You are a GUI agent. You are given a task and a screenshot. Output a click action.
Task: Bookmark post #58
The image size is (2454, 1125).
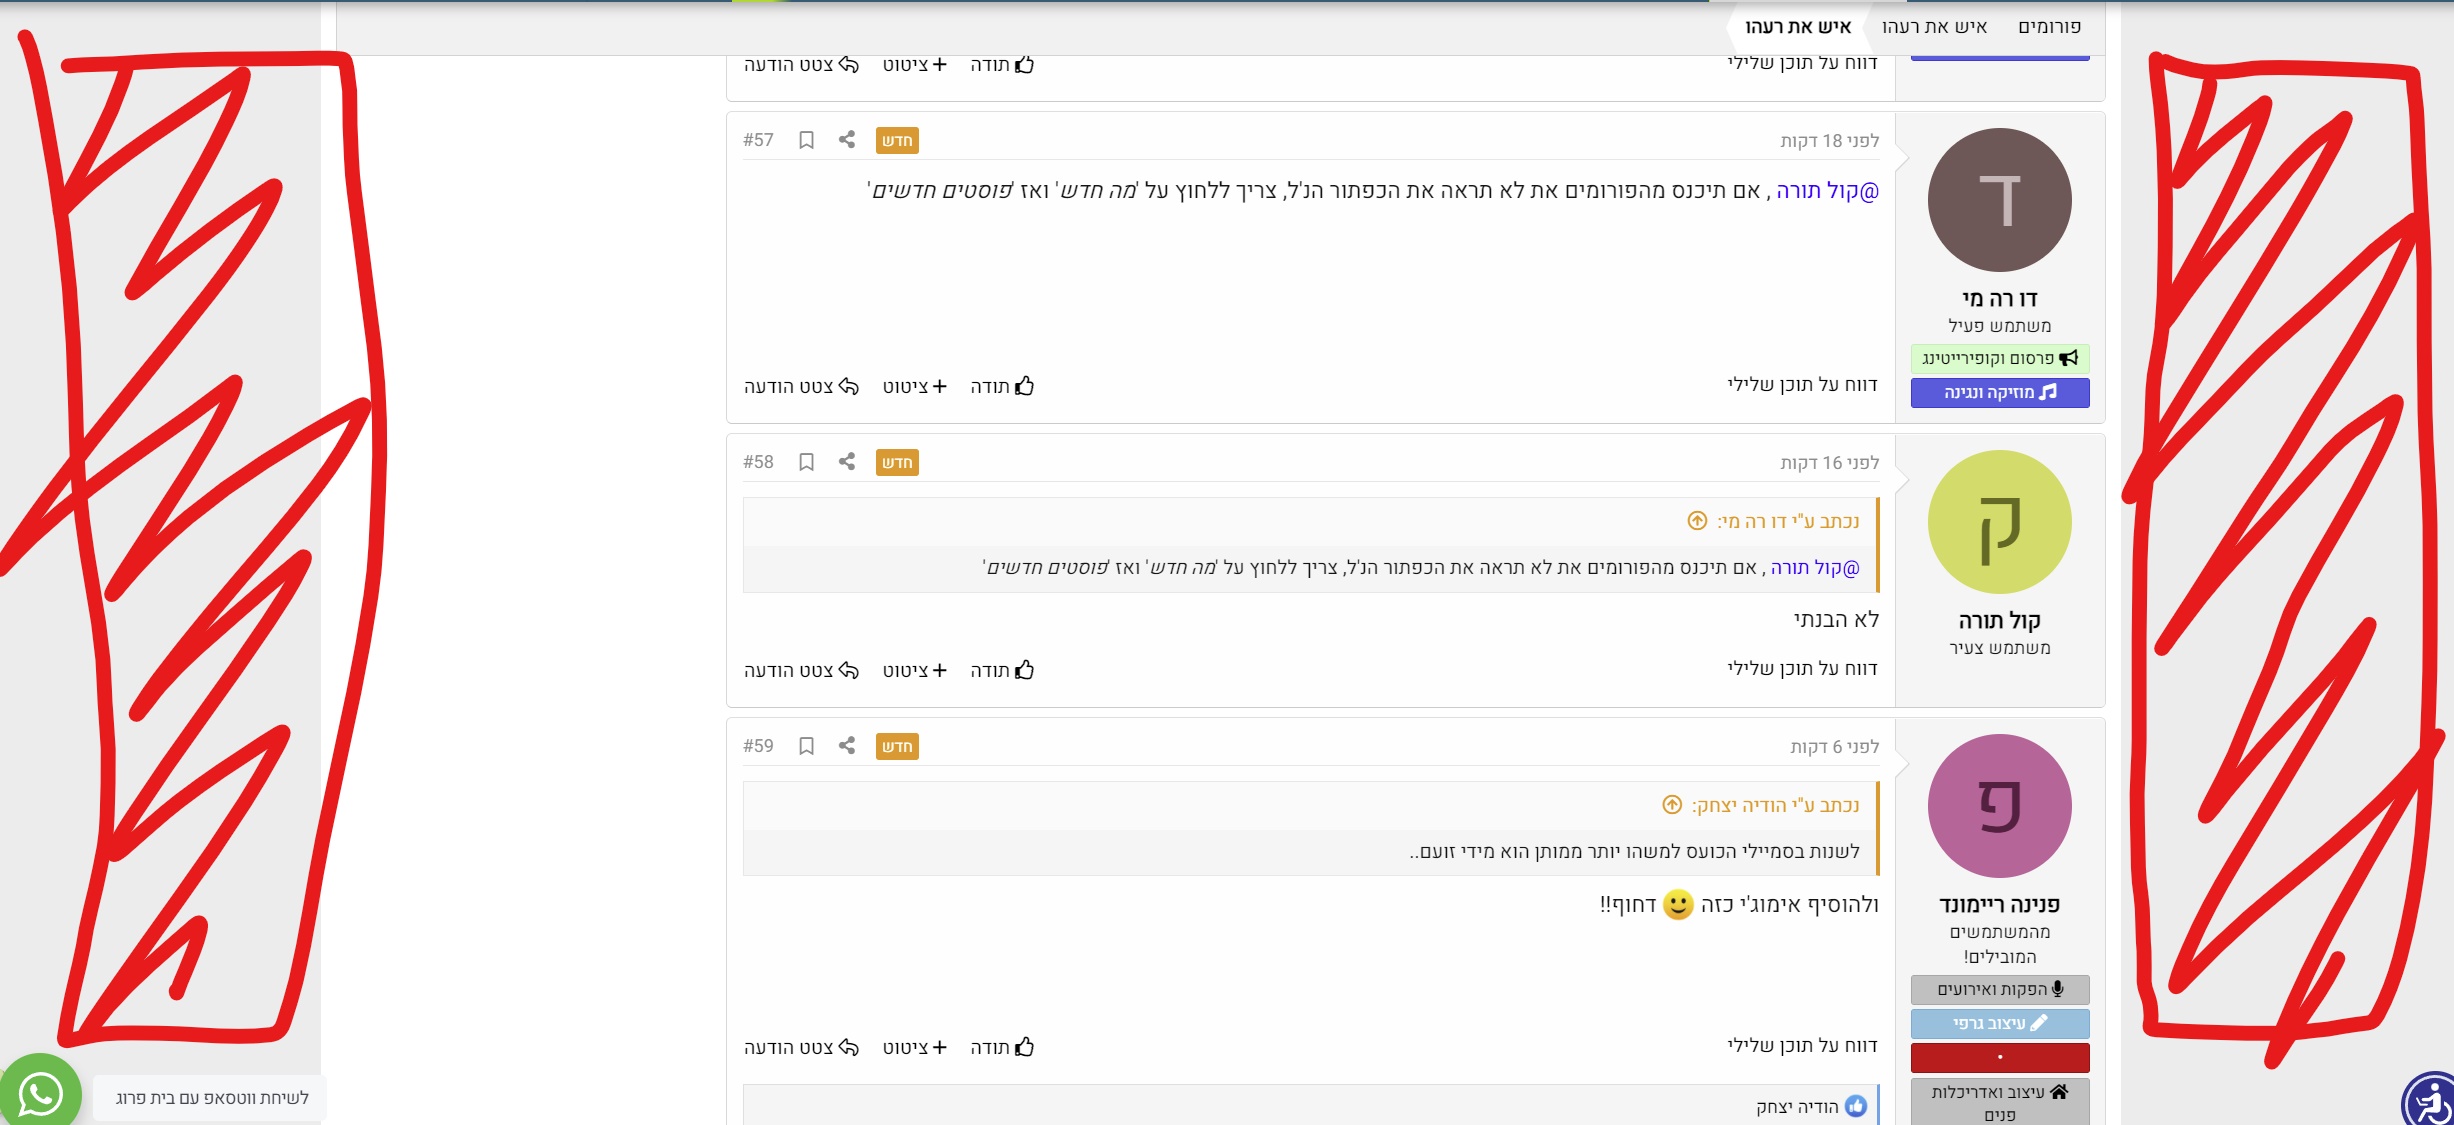pos(806,462)
